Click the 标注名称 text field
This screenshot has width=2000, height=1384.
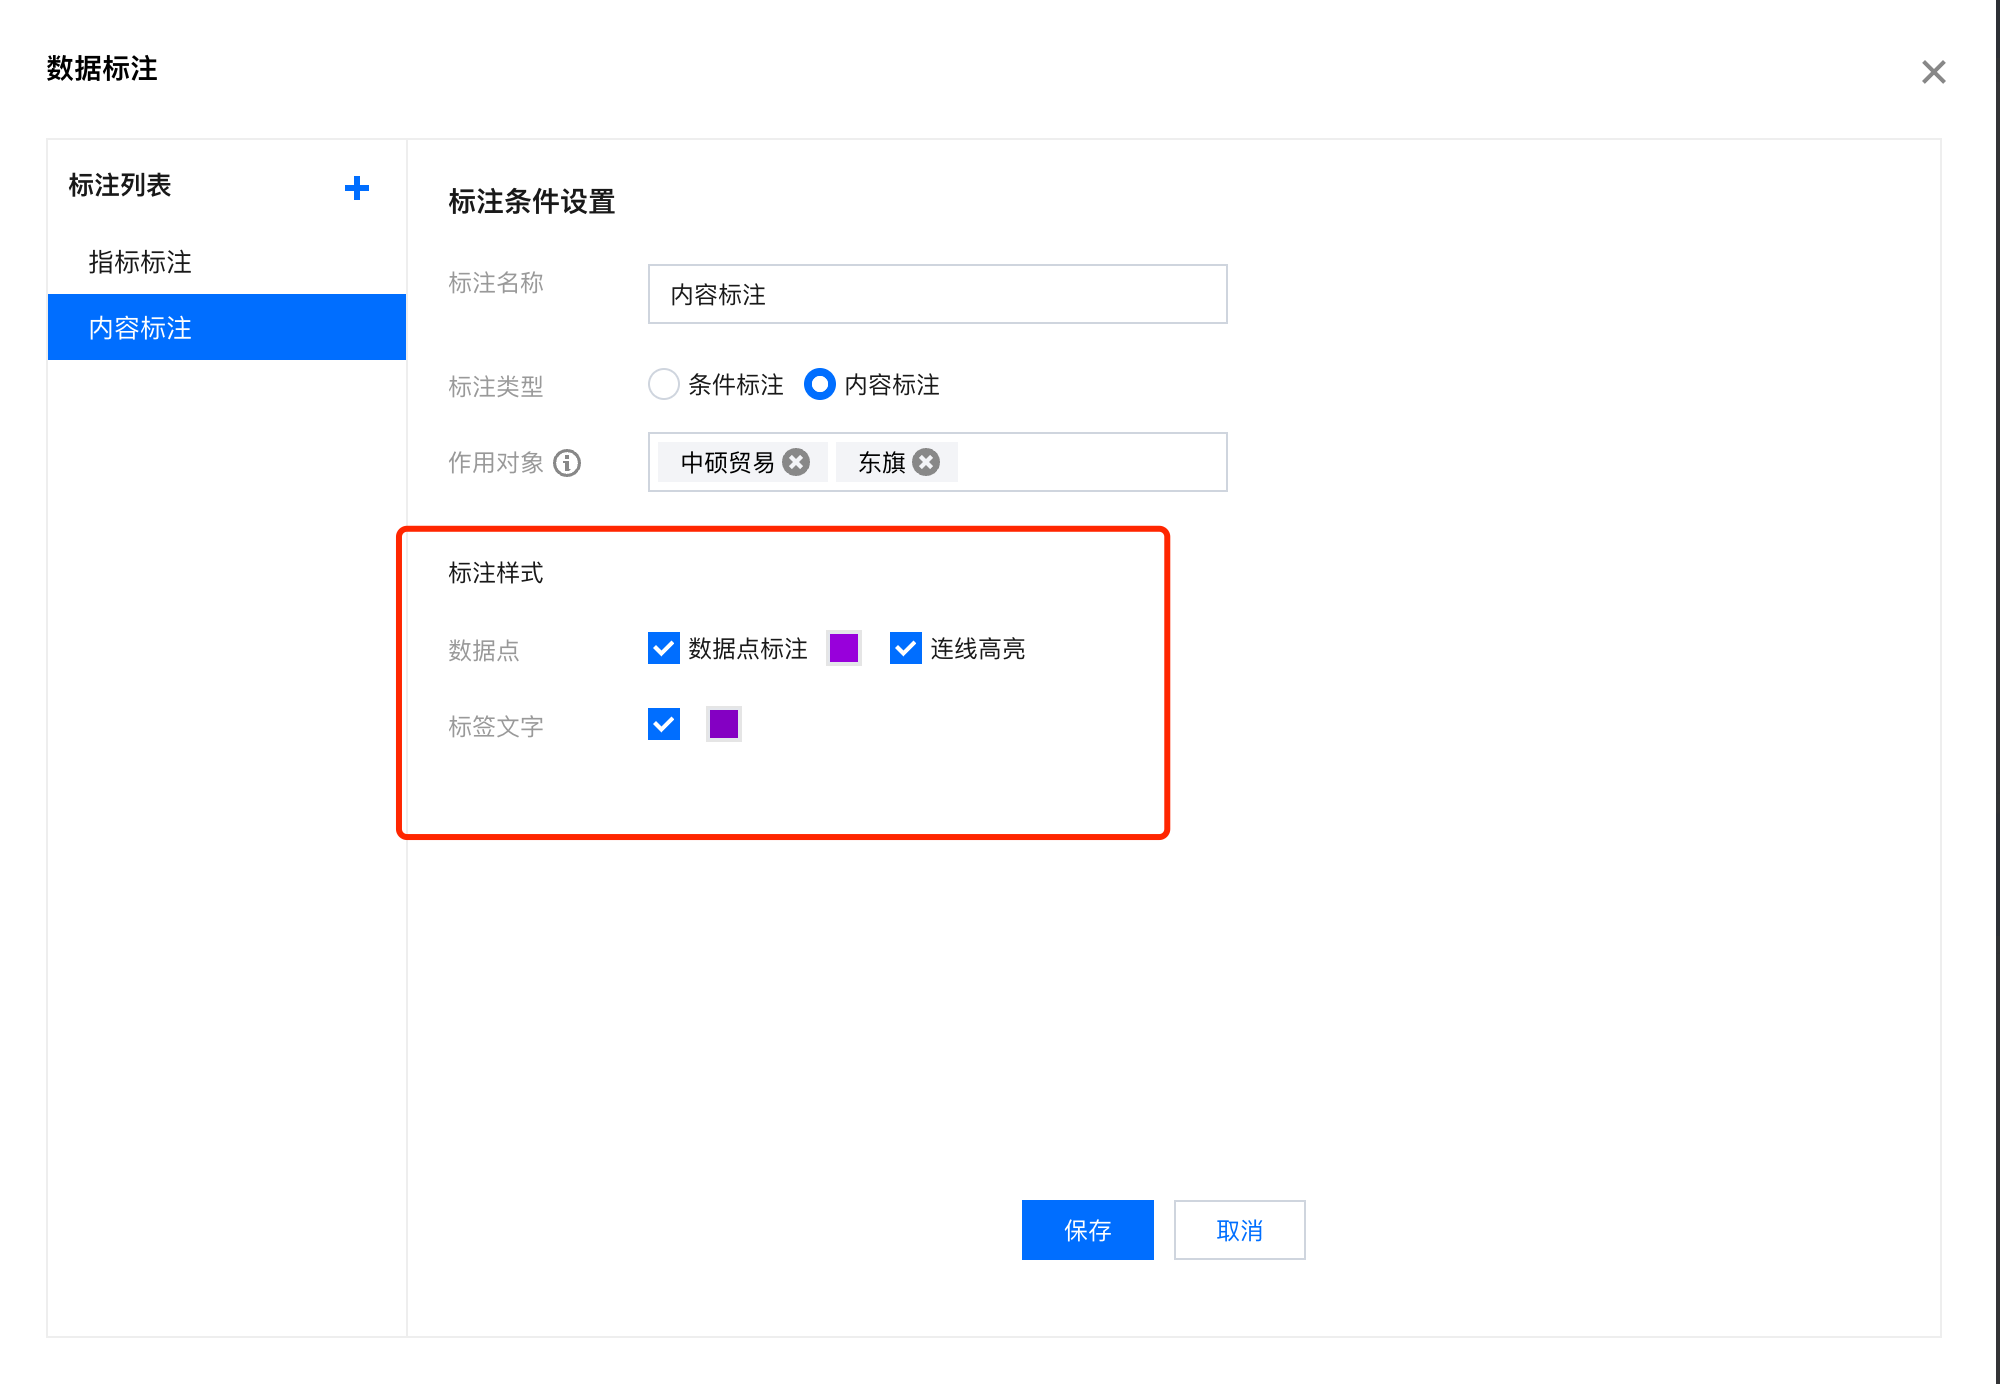pos(937,294)
